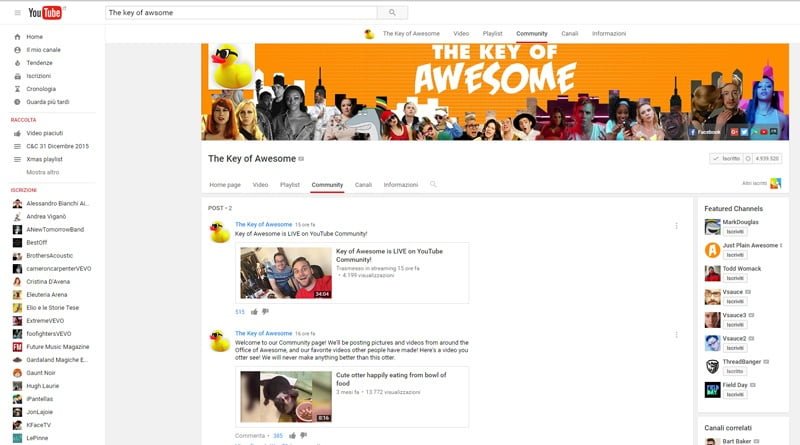Click the YouTube logo
The width and height of the screenshot is (800, 445).
pos(45,13)
